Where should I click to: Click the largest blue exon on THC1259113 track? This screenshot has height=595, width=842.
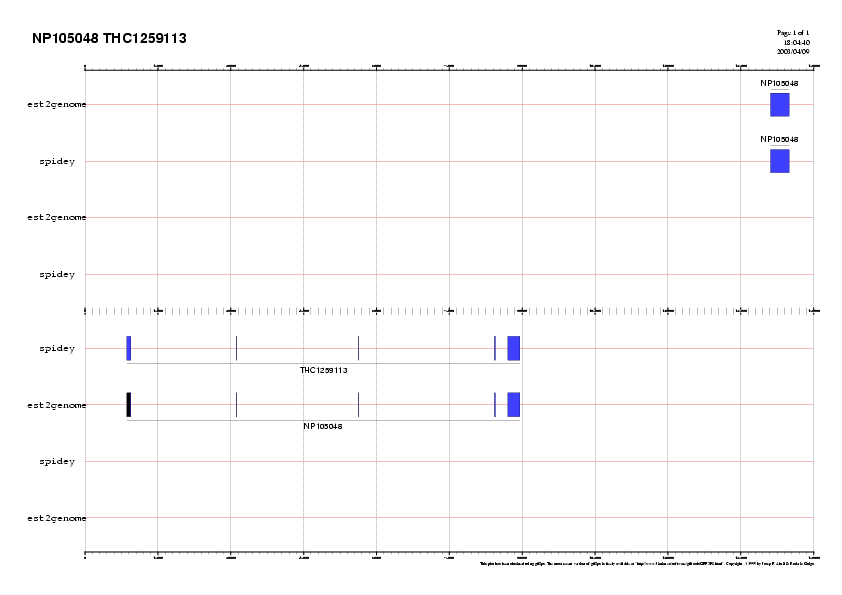(x=513, y=348)
